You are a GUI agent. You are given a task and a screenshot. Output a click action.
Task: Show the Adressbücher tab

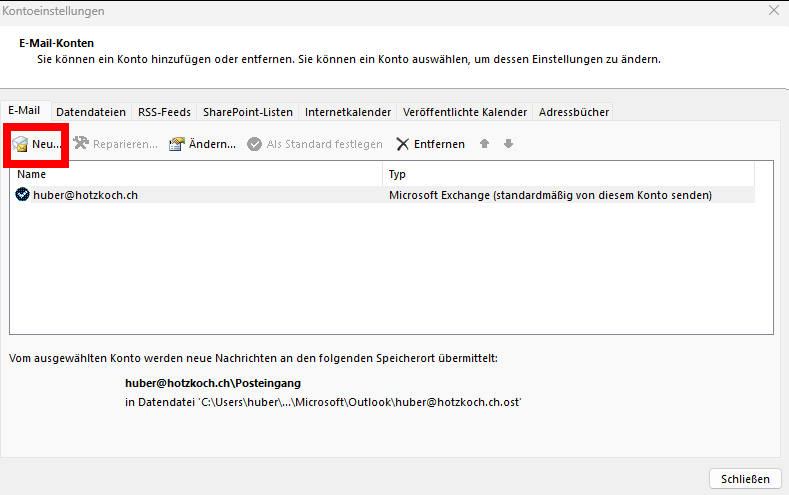tap(573, 112)
